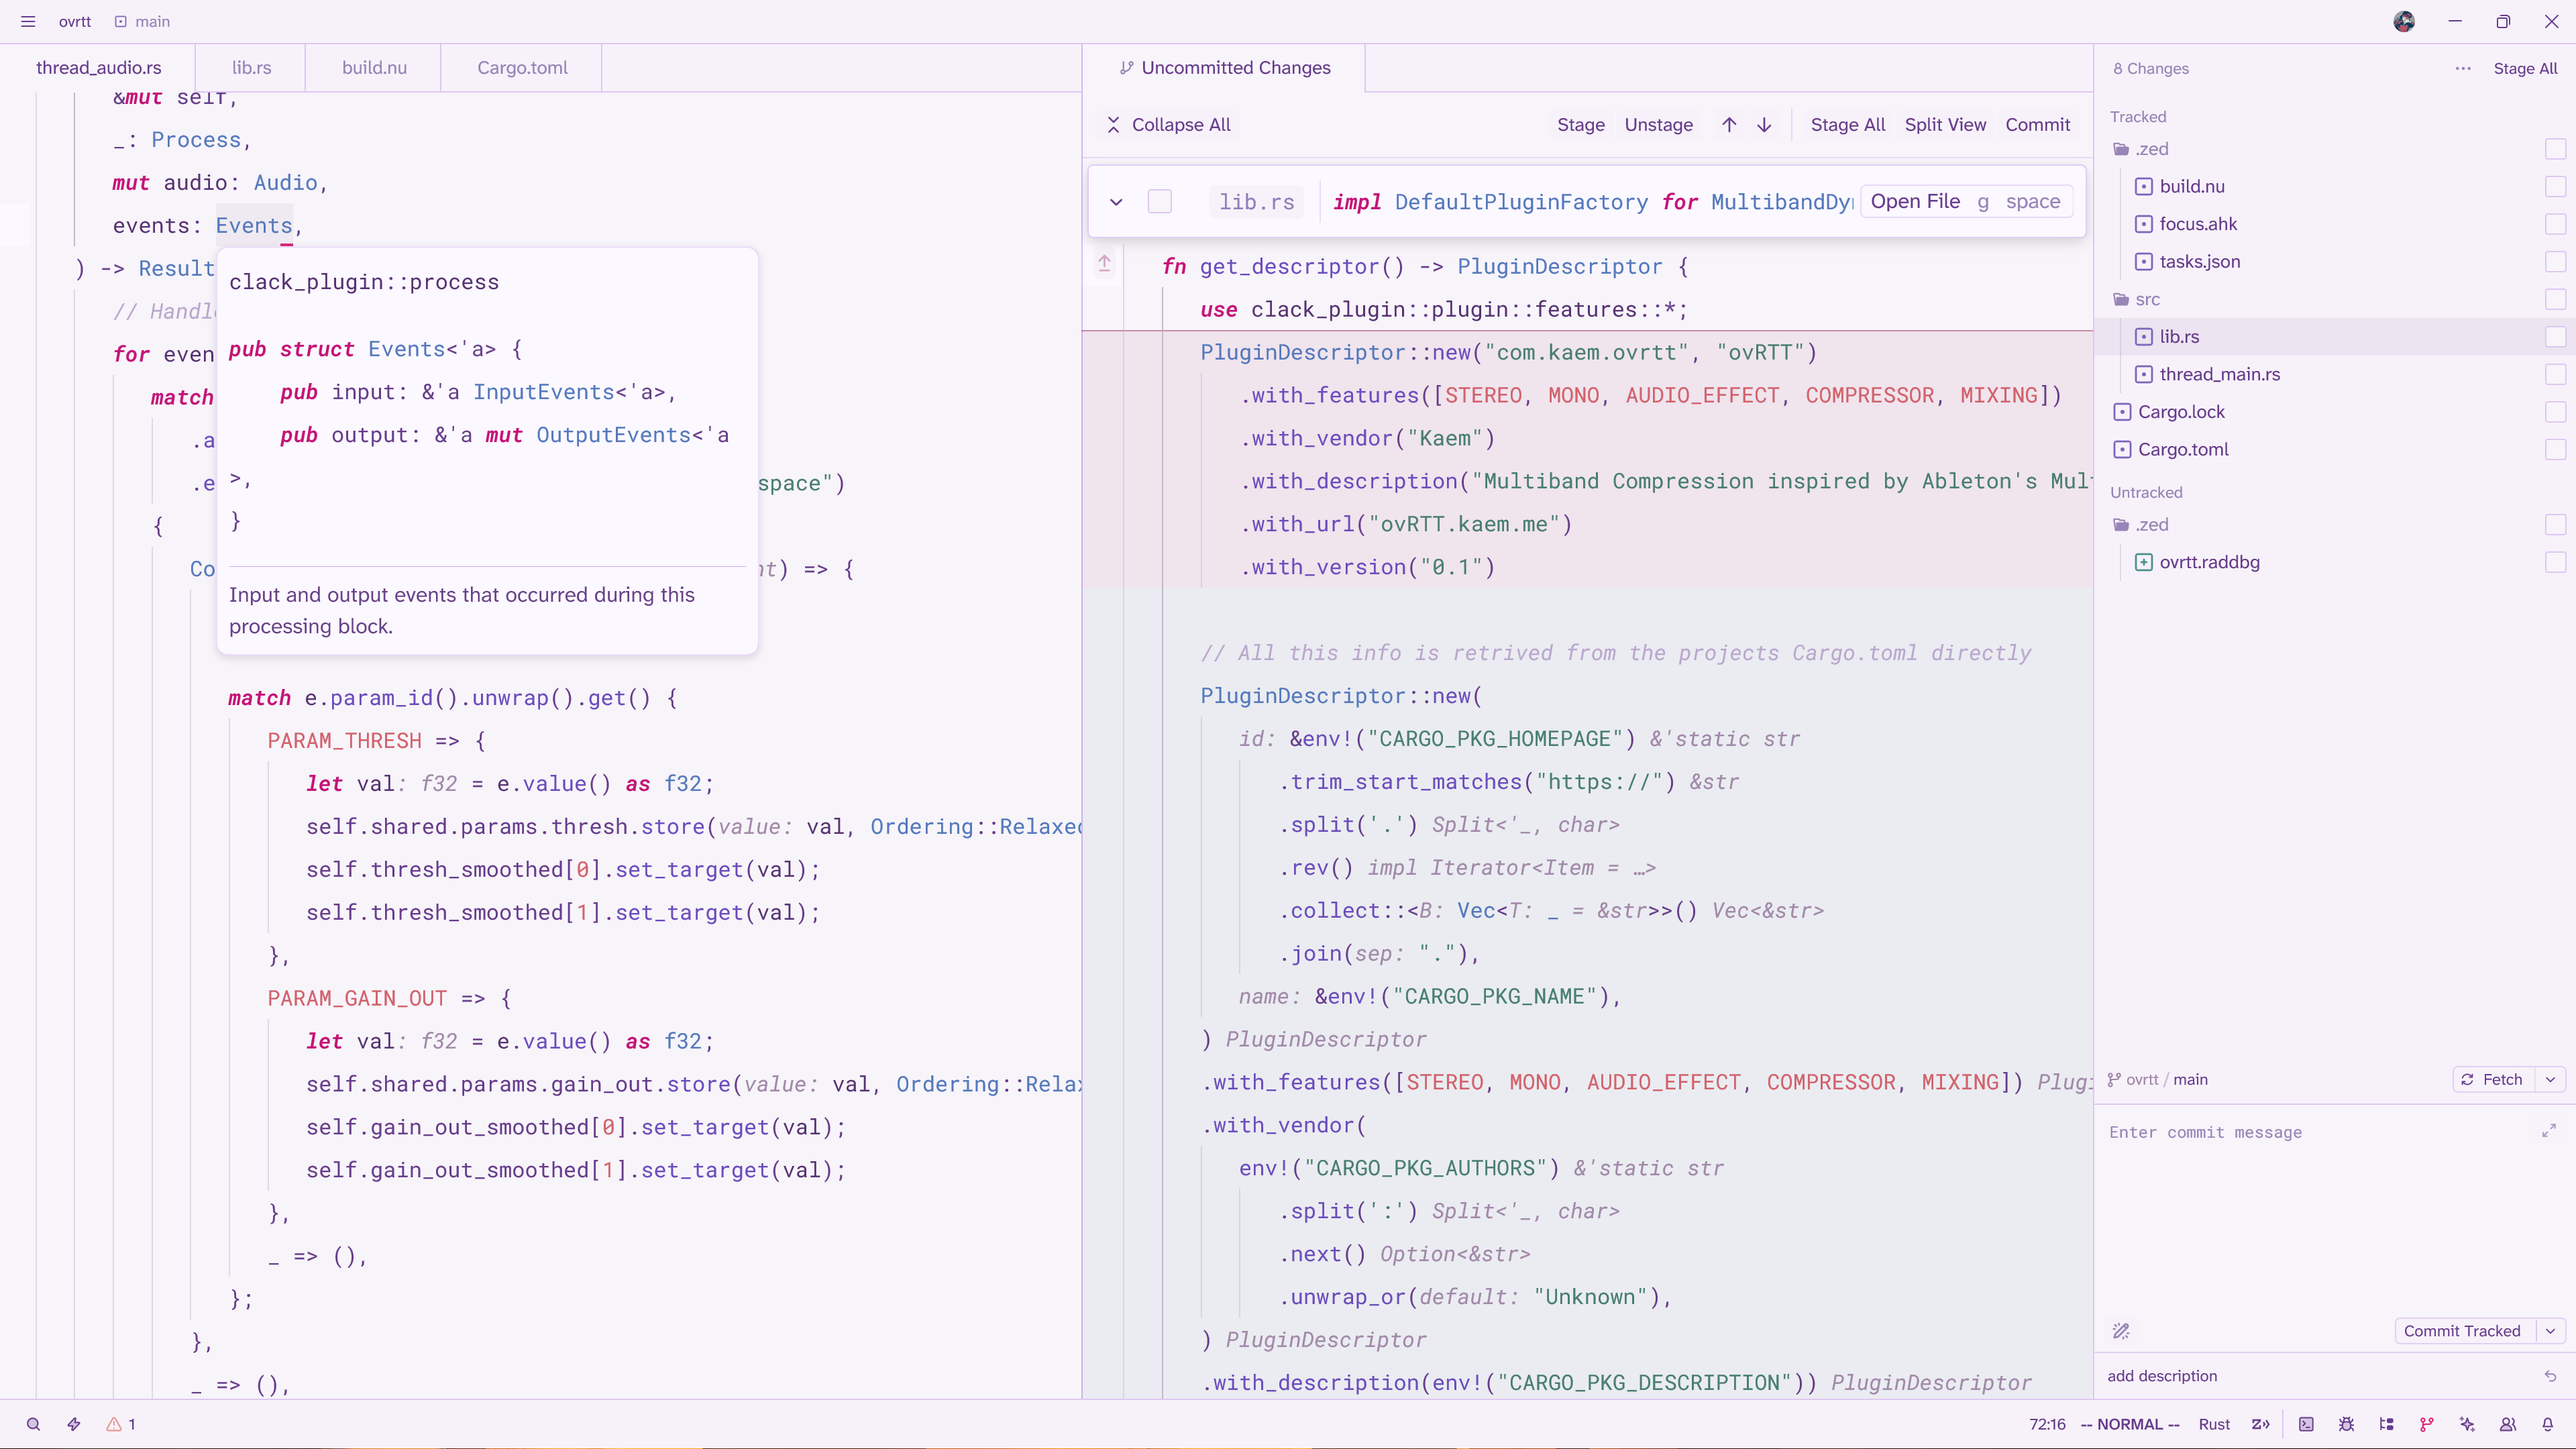Image resolution: width=2576 pixels, height=1449 pixels.
Task: Stage build.nu with its checkbox
Action: pos(2555,186)
